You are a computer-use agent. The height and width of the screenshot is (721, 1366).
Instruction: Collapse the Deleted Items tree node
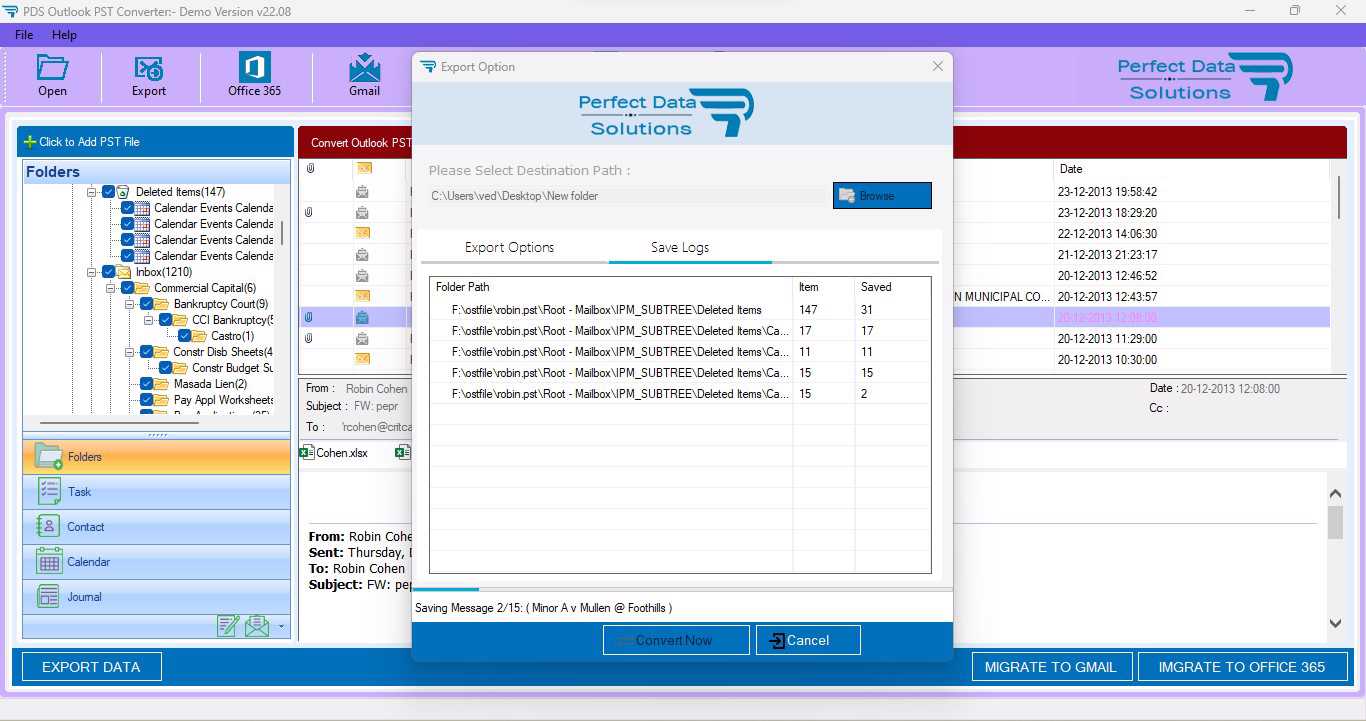[x=92, y=192]
